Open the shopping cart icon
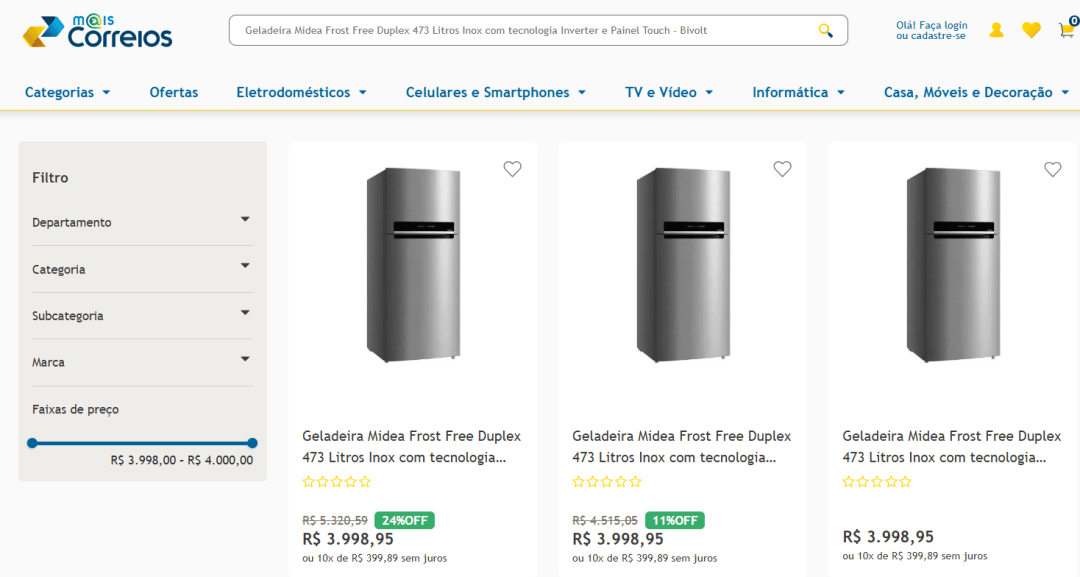This screenshot has height=577, width=1080. pos(1066,29)
